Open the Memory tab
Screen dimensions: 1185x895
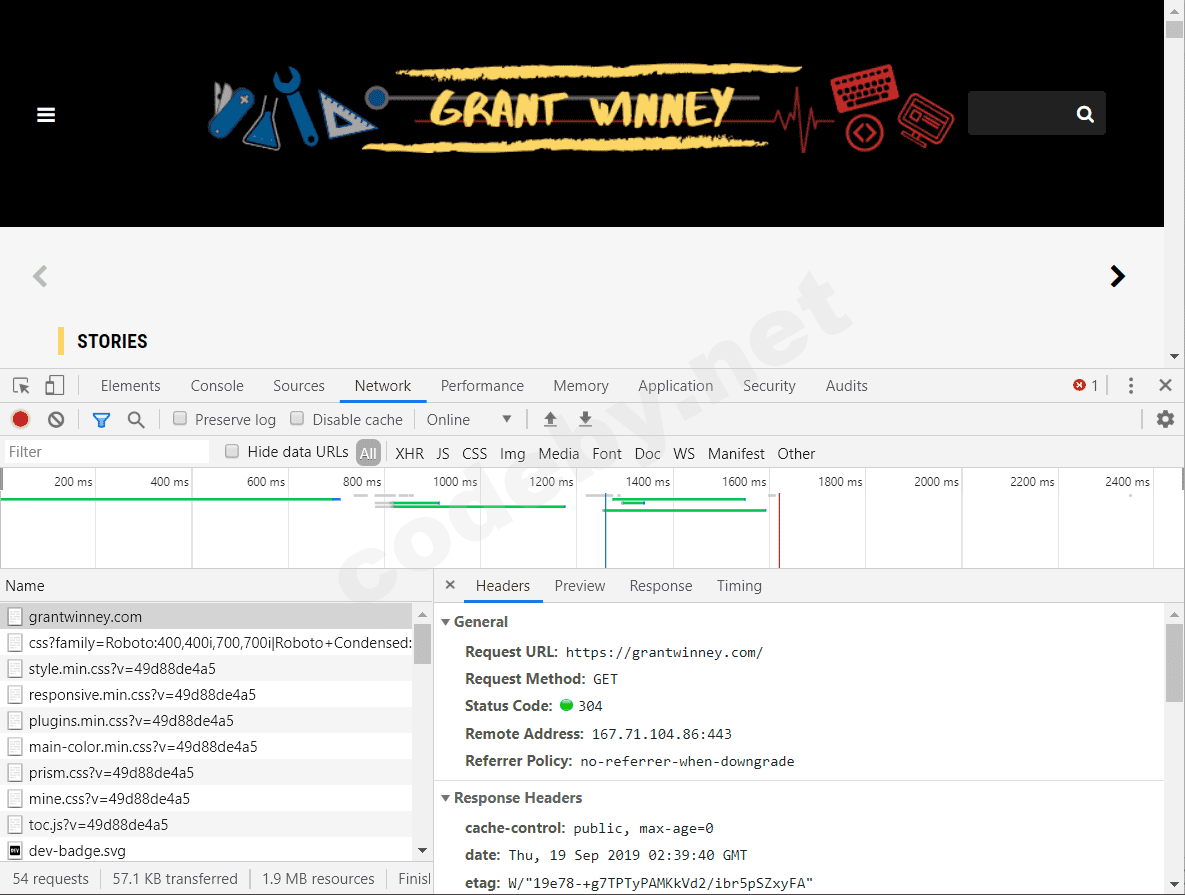(x=580, y=386)
